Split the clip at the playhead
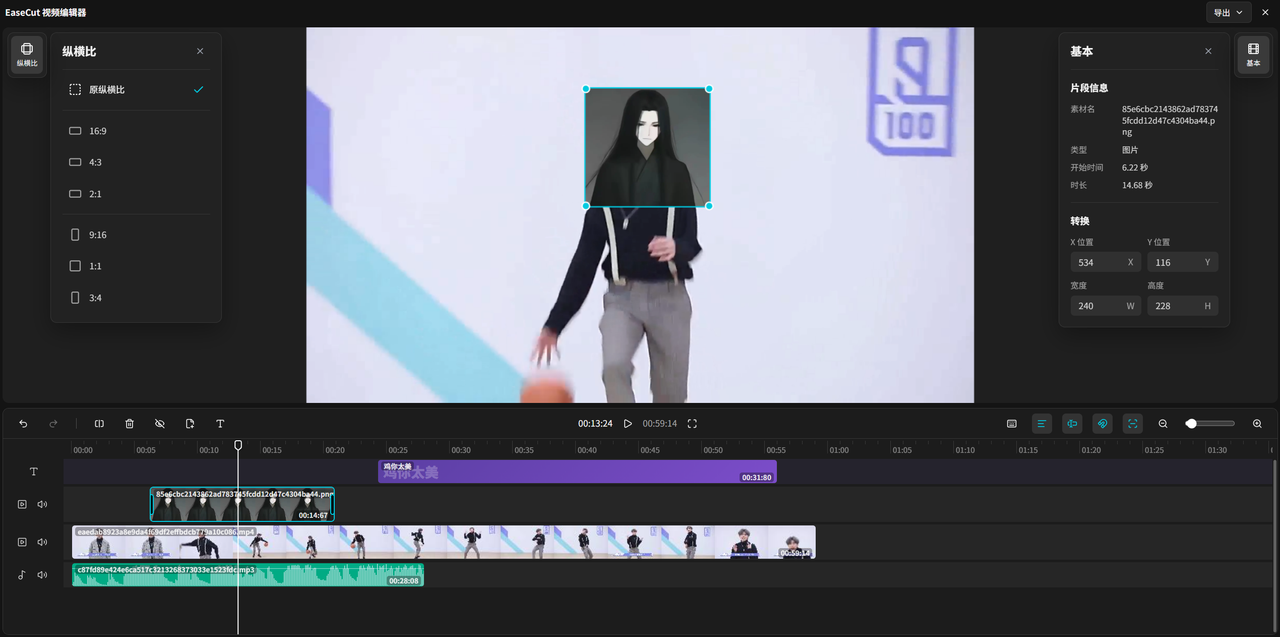 [x=99, y=424]
